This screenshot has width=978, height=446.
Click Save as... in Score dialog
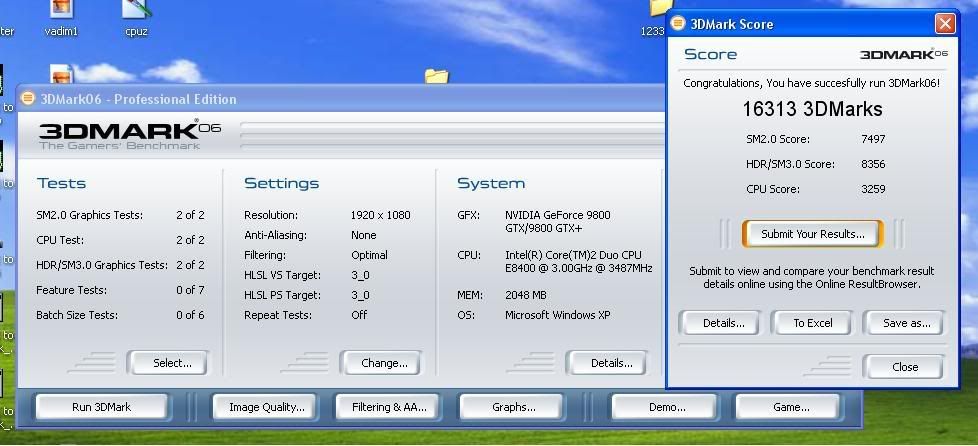907,323
